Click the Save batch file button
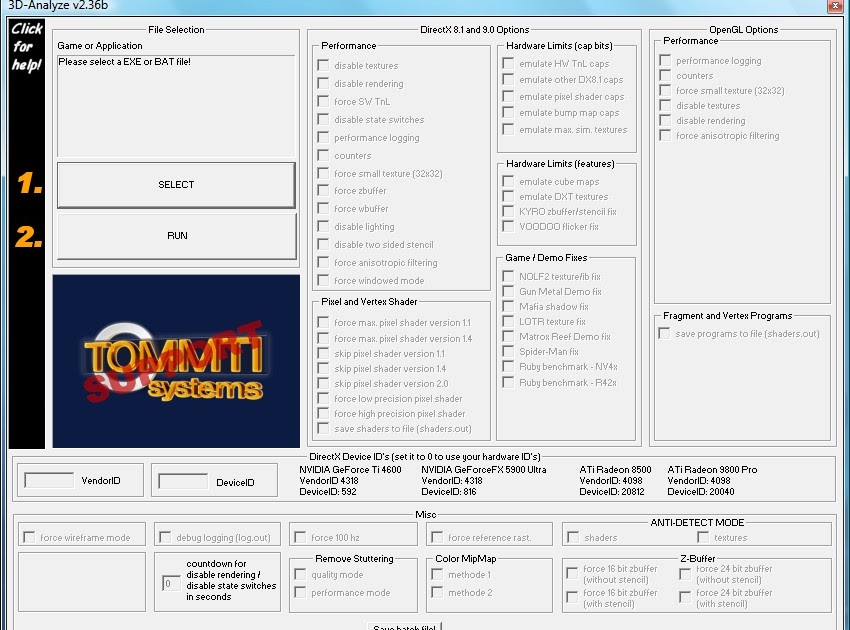This screenshot has height=630, width=850. [x=404, y=626]
